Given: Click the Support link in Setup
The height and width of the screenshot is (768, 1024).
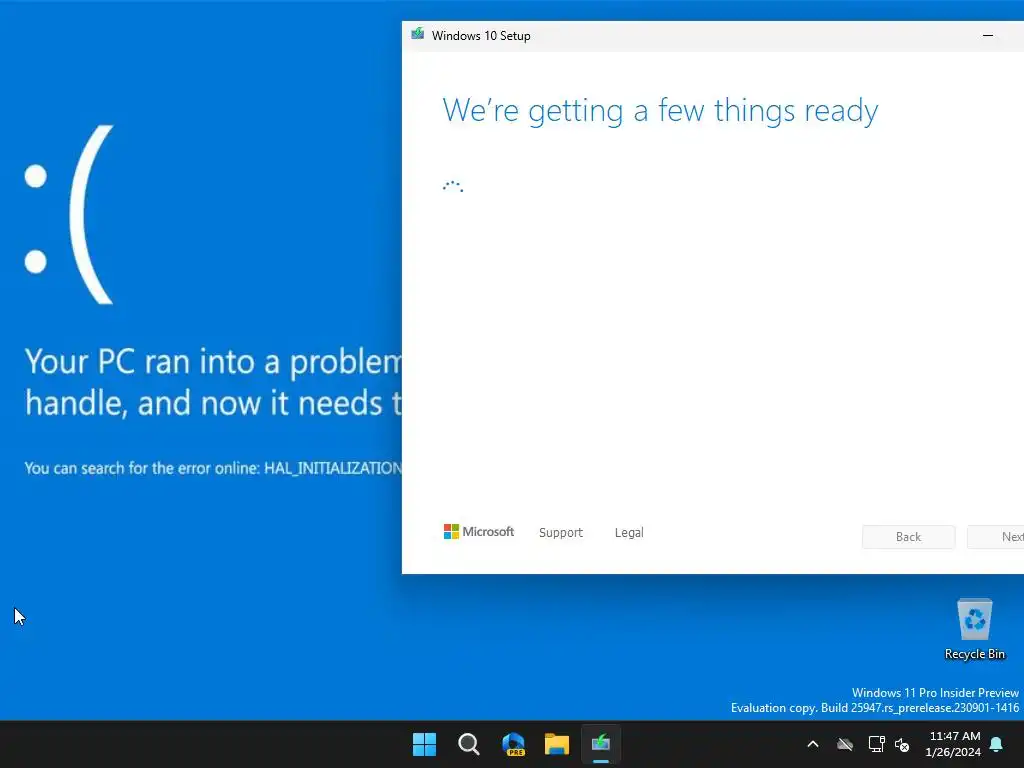Looking at the screenshot, I should click(x=561, y=532).
